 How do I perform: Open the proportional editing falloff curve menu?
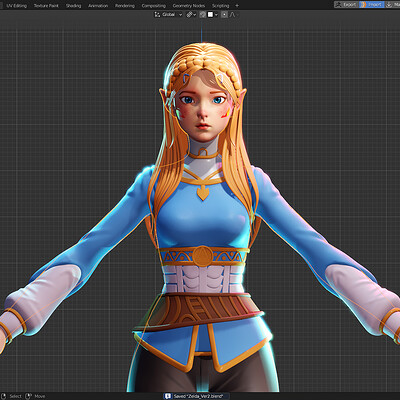[x=233, y=15]
